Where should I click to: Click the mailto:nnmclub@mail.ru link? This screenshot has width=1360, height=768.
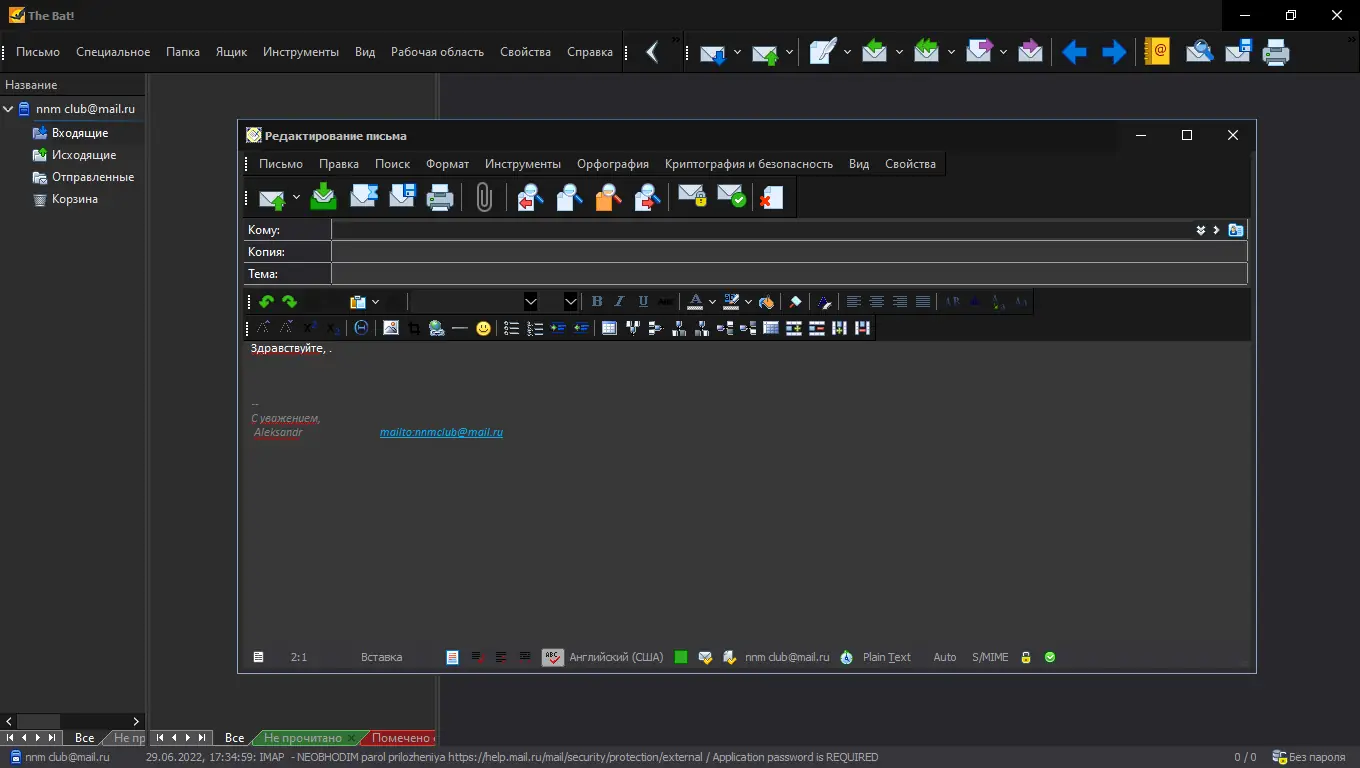[441, 433]
